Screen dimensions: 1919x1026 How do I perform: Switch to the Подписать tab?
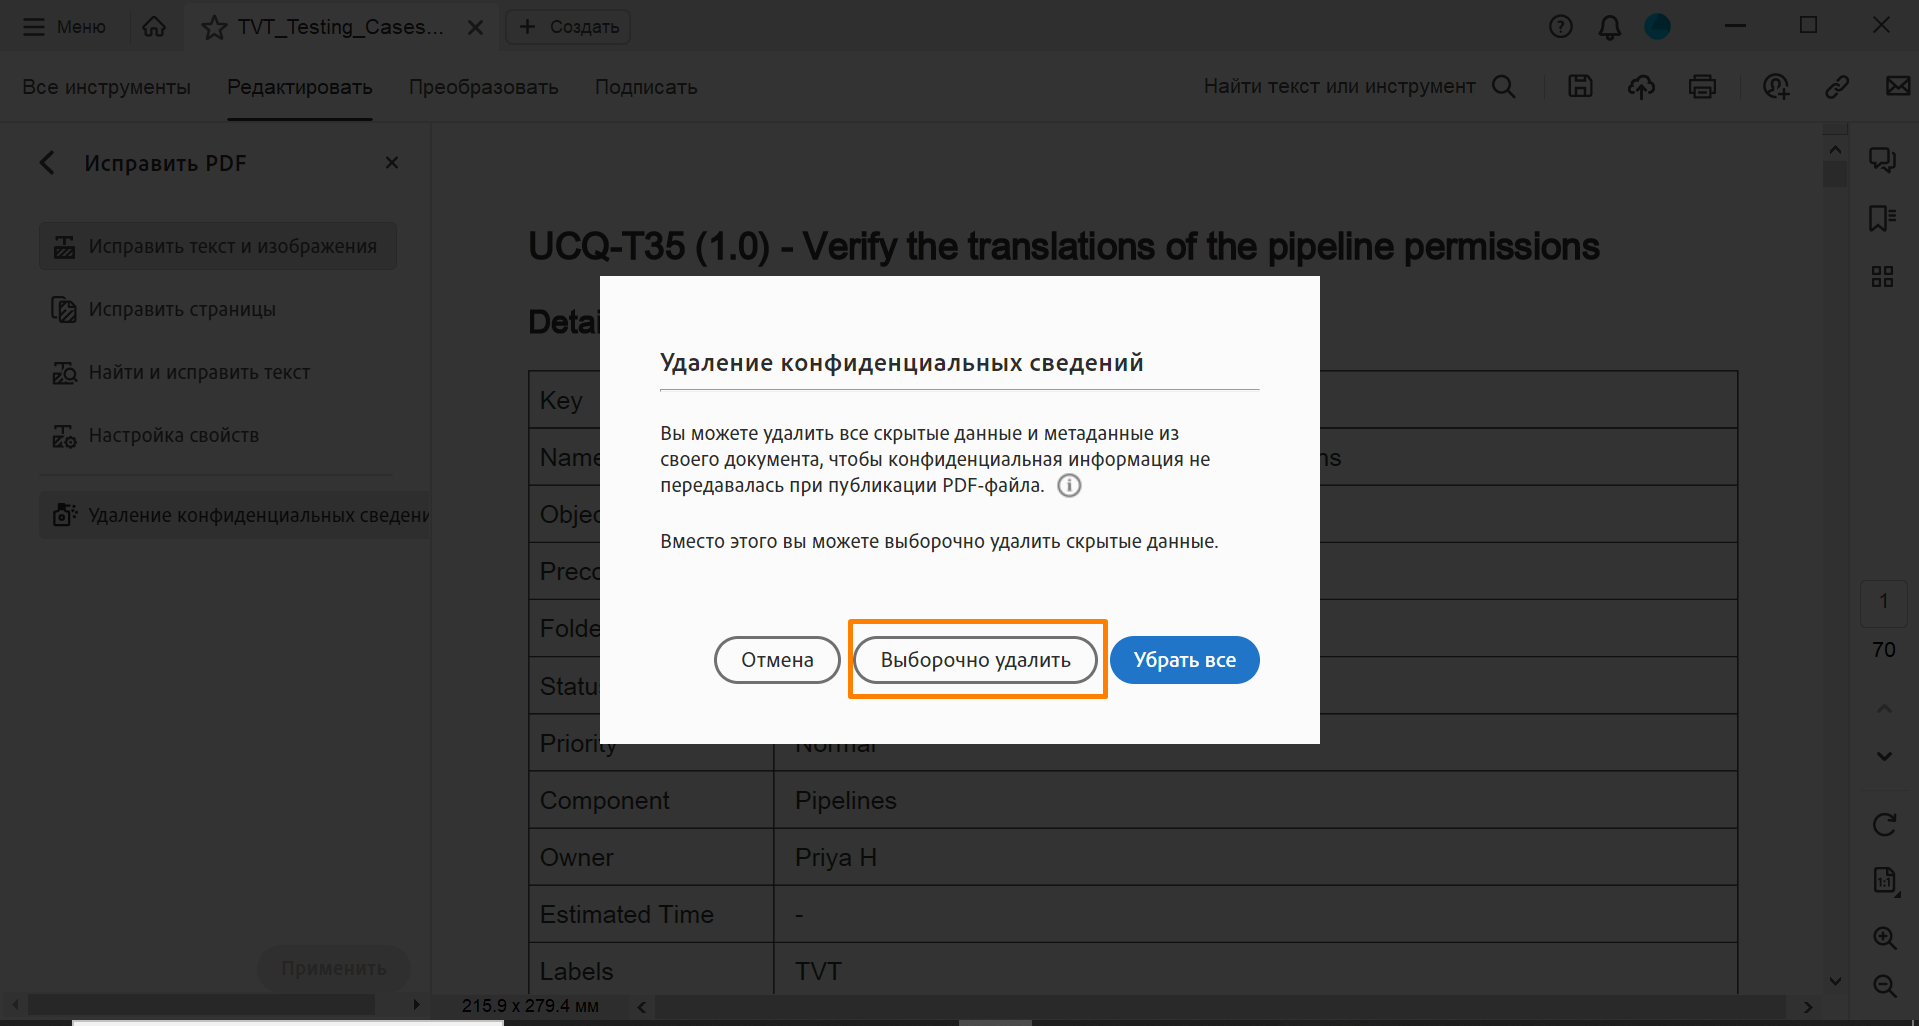coord(646,87)
